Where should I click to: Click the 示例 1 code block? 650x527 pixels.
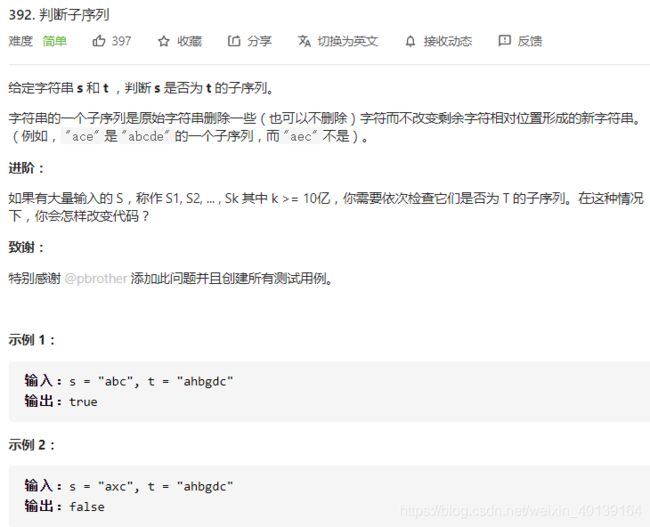[x=330, y=391]
